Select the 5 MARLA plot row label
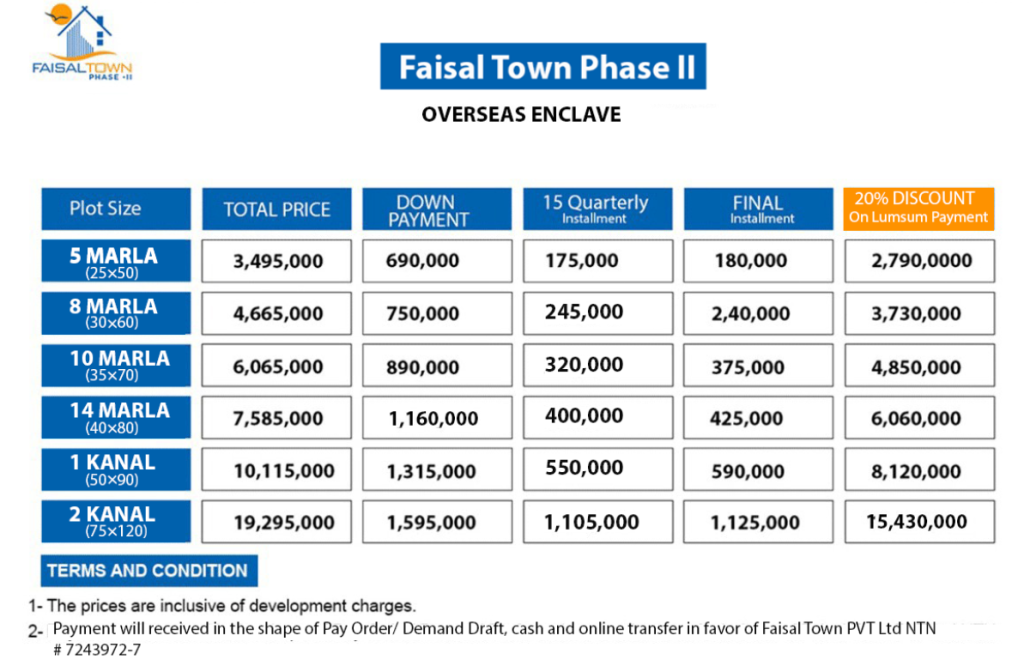This screenshot has height=666, width=1024. 115,261
